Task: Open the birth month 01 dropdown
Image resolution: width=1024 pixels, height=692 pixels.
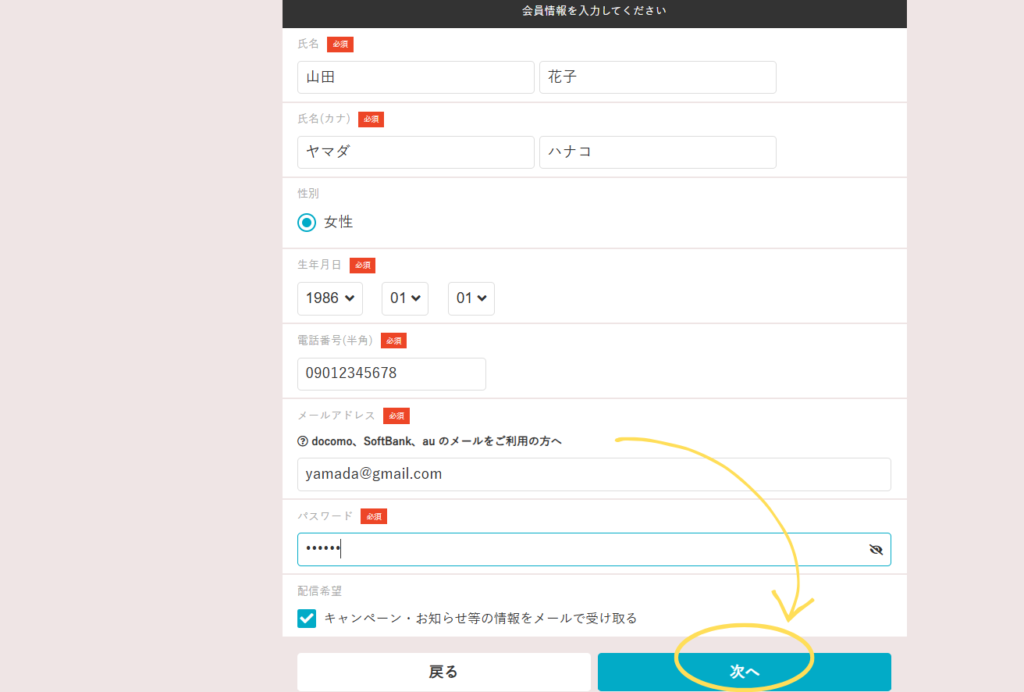Action: (405, 298)
